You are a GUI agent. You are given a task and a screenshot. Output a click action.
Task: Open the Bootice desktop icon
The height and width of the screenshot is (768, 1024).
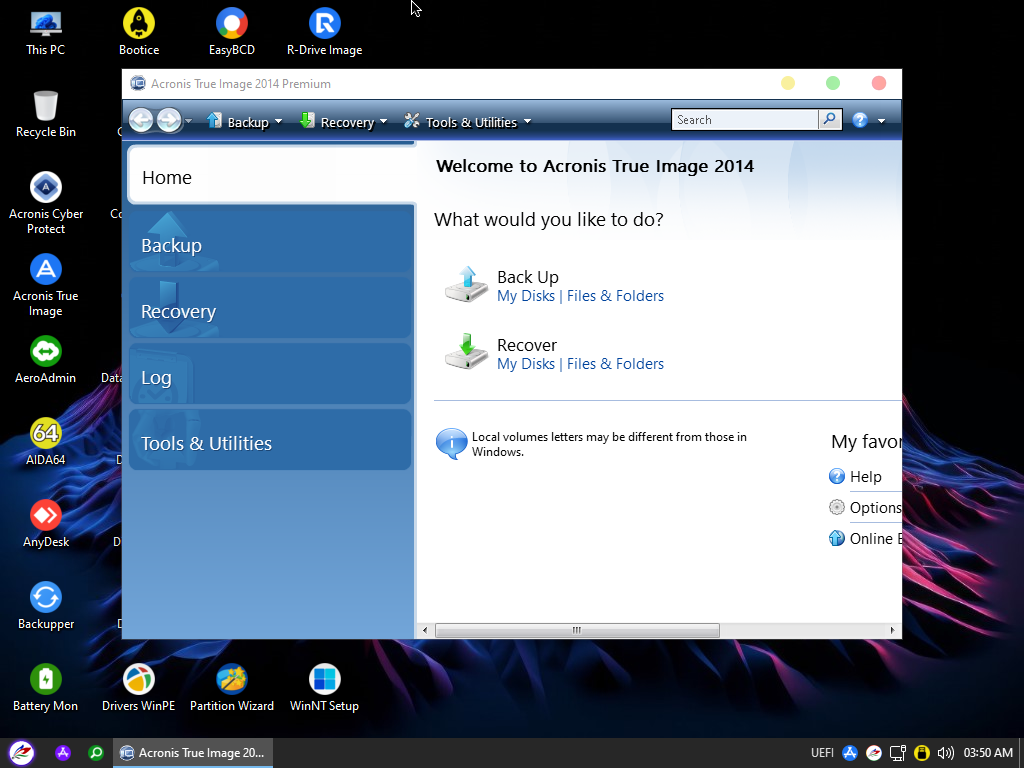point(138,31)
